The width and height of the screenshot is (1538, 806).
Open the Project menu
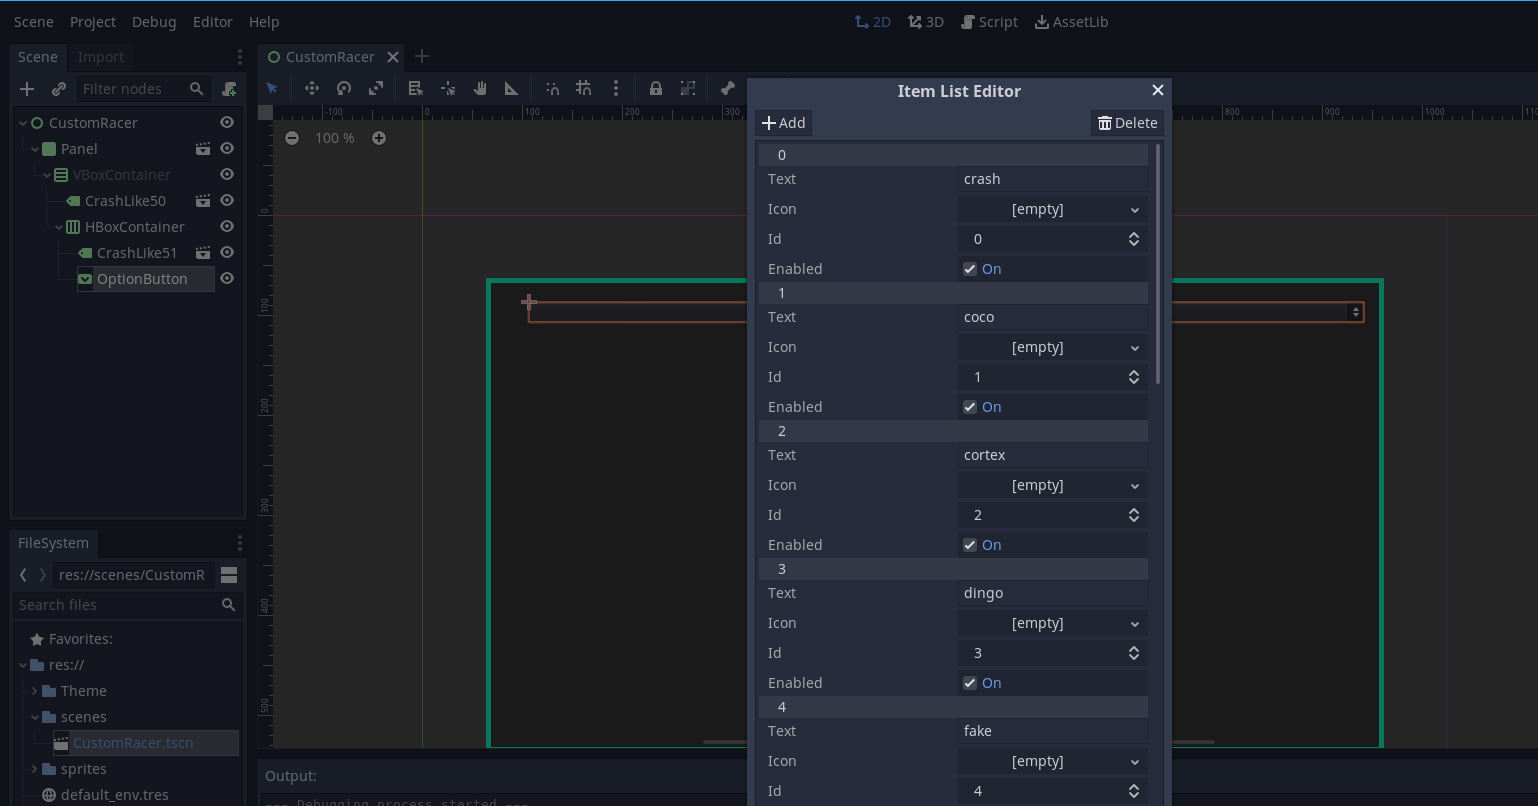click(92, 21)
